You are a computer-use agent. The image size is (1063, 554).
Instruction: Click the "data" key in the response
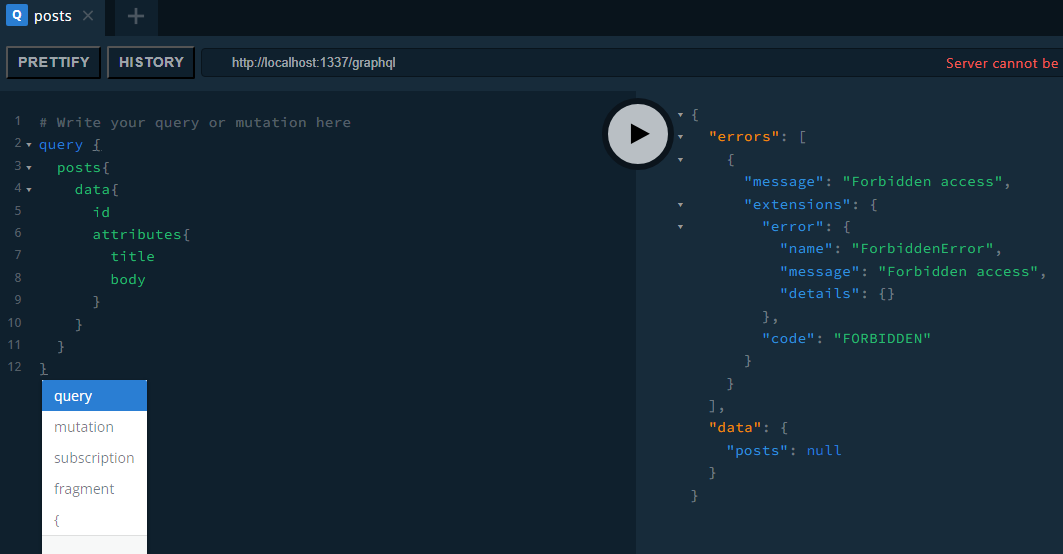(735, 428)
